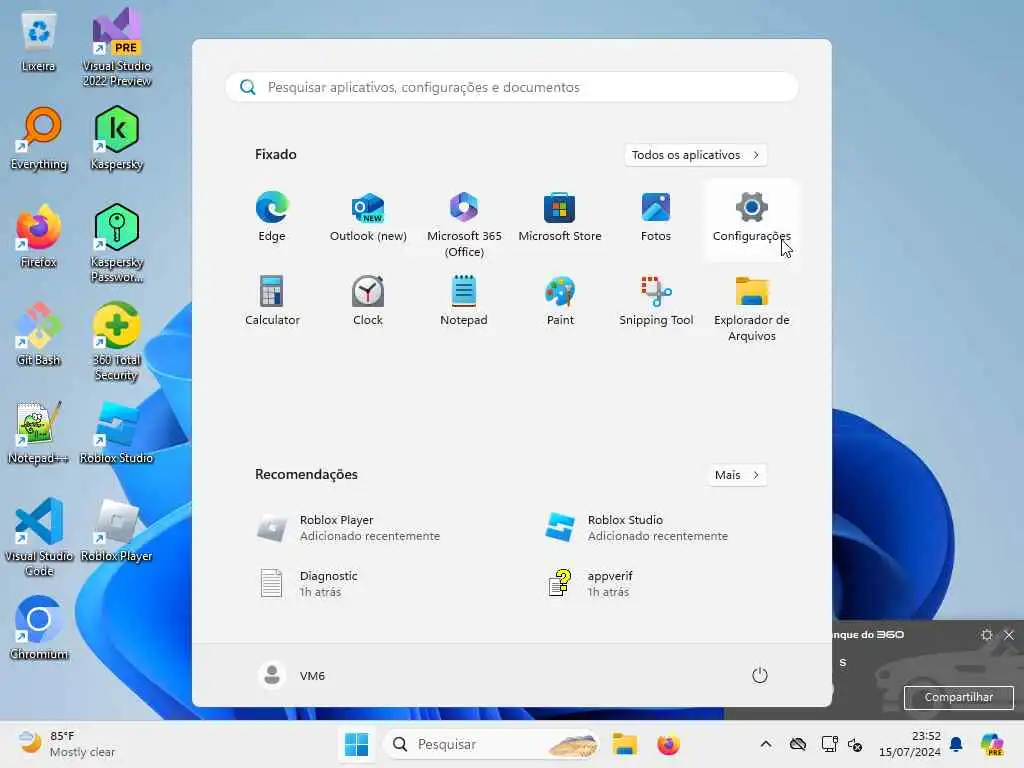Launch Outlook (new) pinned app
The width and height of the screenshot is (1024, 768).
click(x=368, y=218)
